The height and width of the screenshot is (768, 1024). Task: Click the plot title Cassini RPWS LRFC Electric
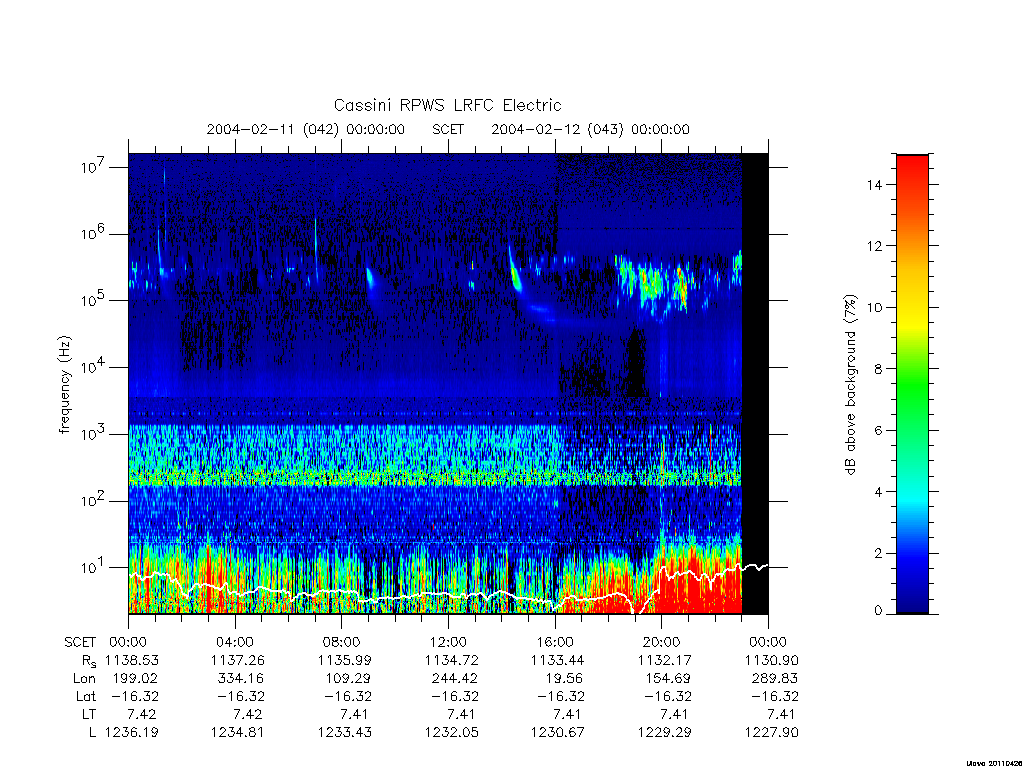point(447,105)
